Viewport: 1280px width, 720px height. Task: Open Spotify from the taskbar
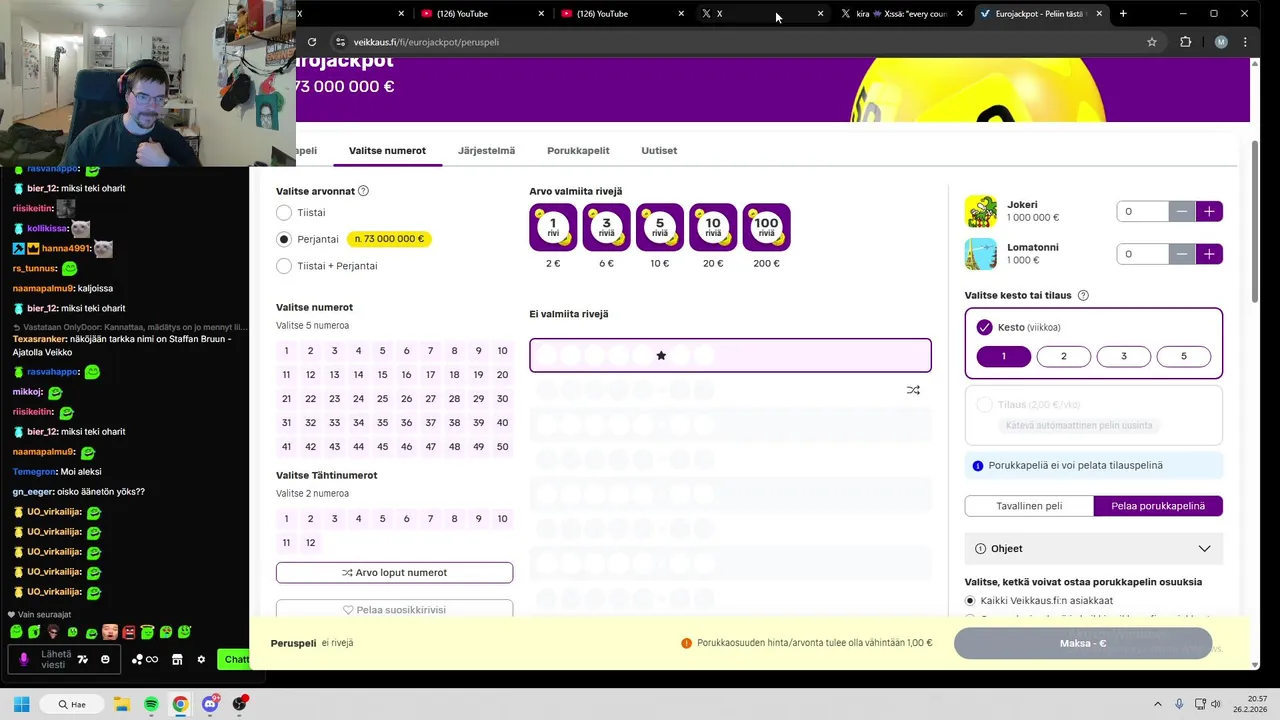coord(151,704)
